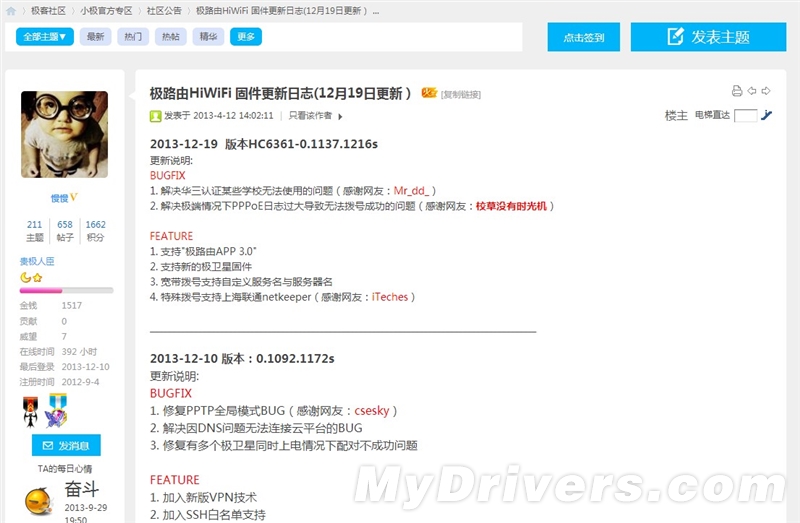
Task: Expand the 全部主题 dropdown
Action: click(45, 37)
